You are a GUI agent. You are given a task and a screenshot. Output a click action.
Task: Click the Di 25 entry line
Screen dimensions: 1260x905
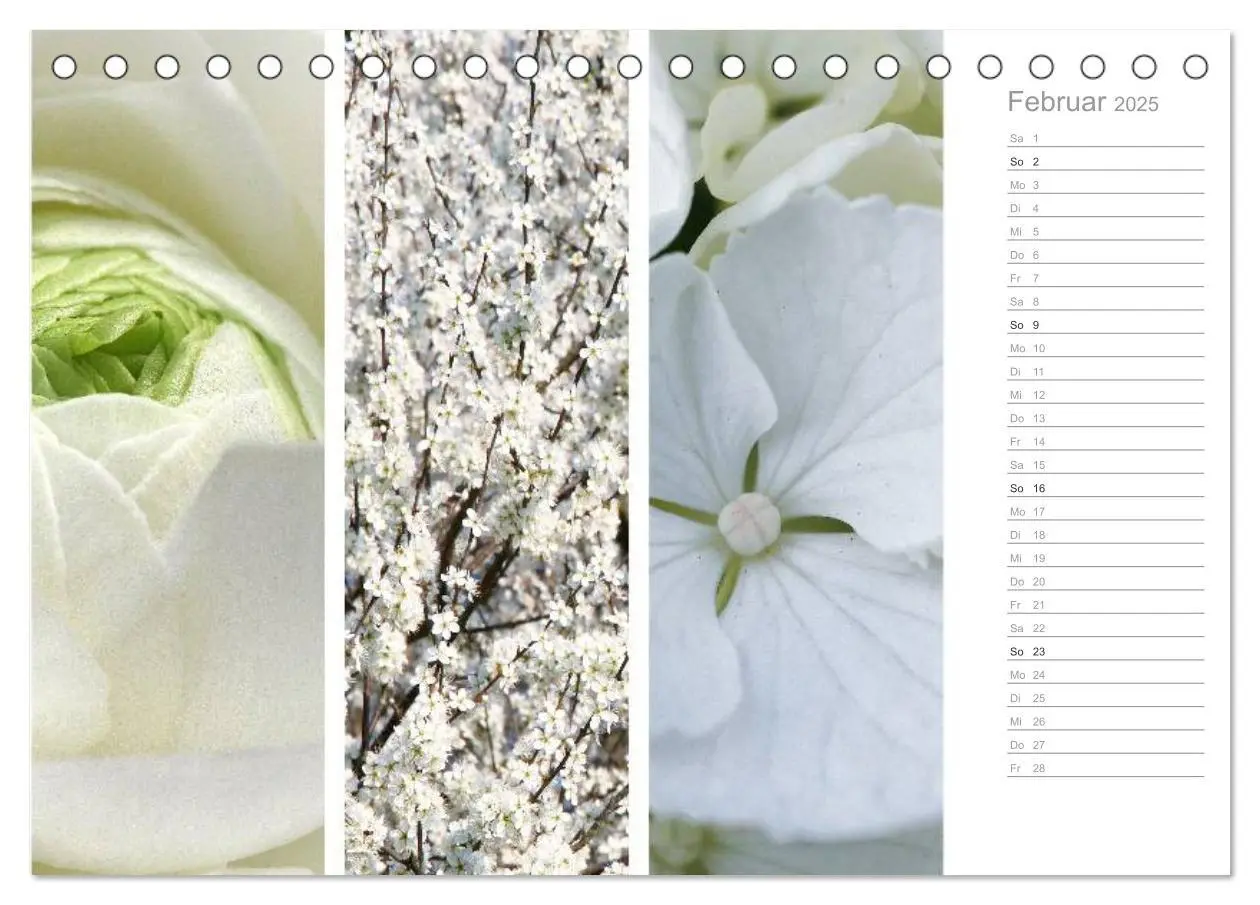pos(1105,698)
